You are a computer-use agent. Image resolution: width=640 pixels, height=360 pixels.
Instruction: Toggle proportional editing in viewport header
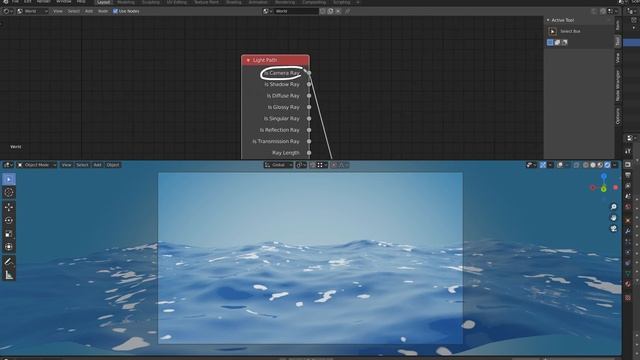[x=334, y=165]
